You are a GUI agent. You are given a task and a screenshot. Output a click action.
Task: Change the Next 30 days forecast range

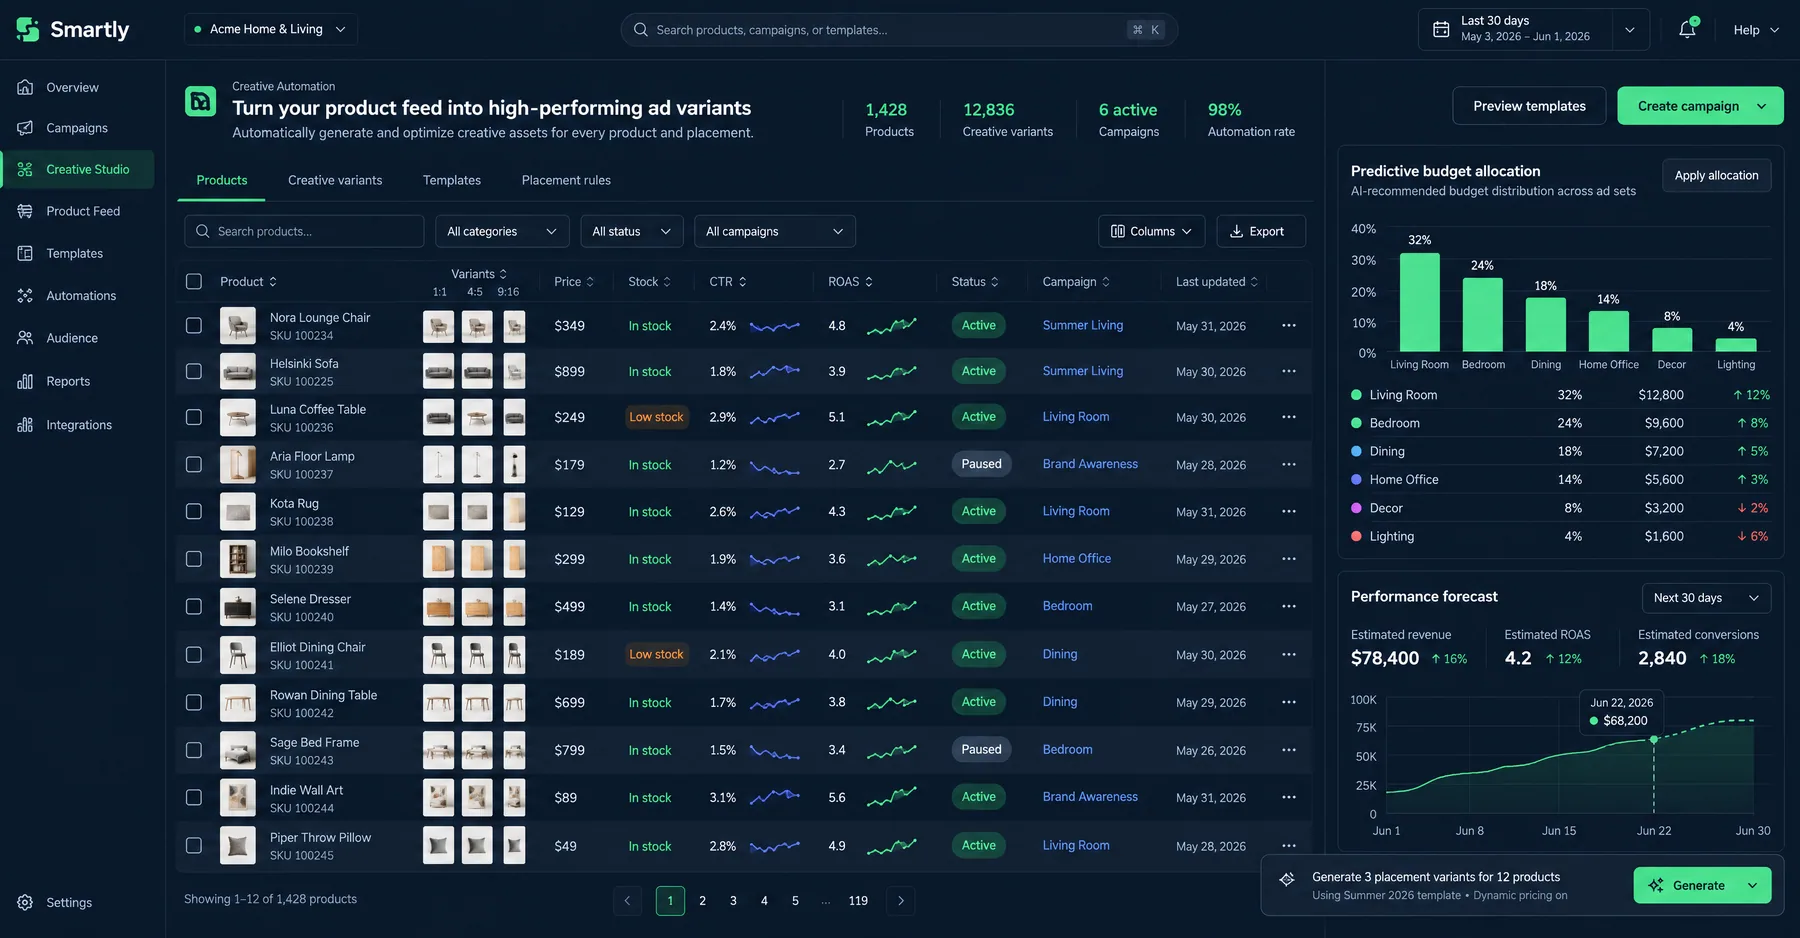(x=1706, y=598)
